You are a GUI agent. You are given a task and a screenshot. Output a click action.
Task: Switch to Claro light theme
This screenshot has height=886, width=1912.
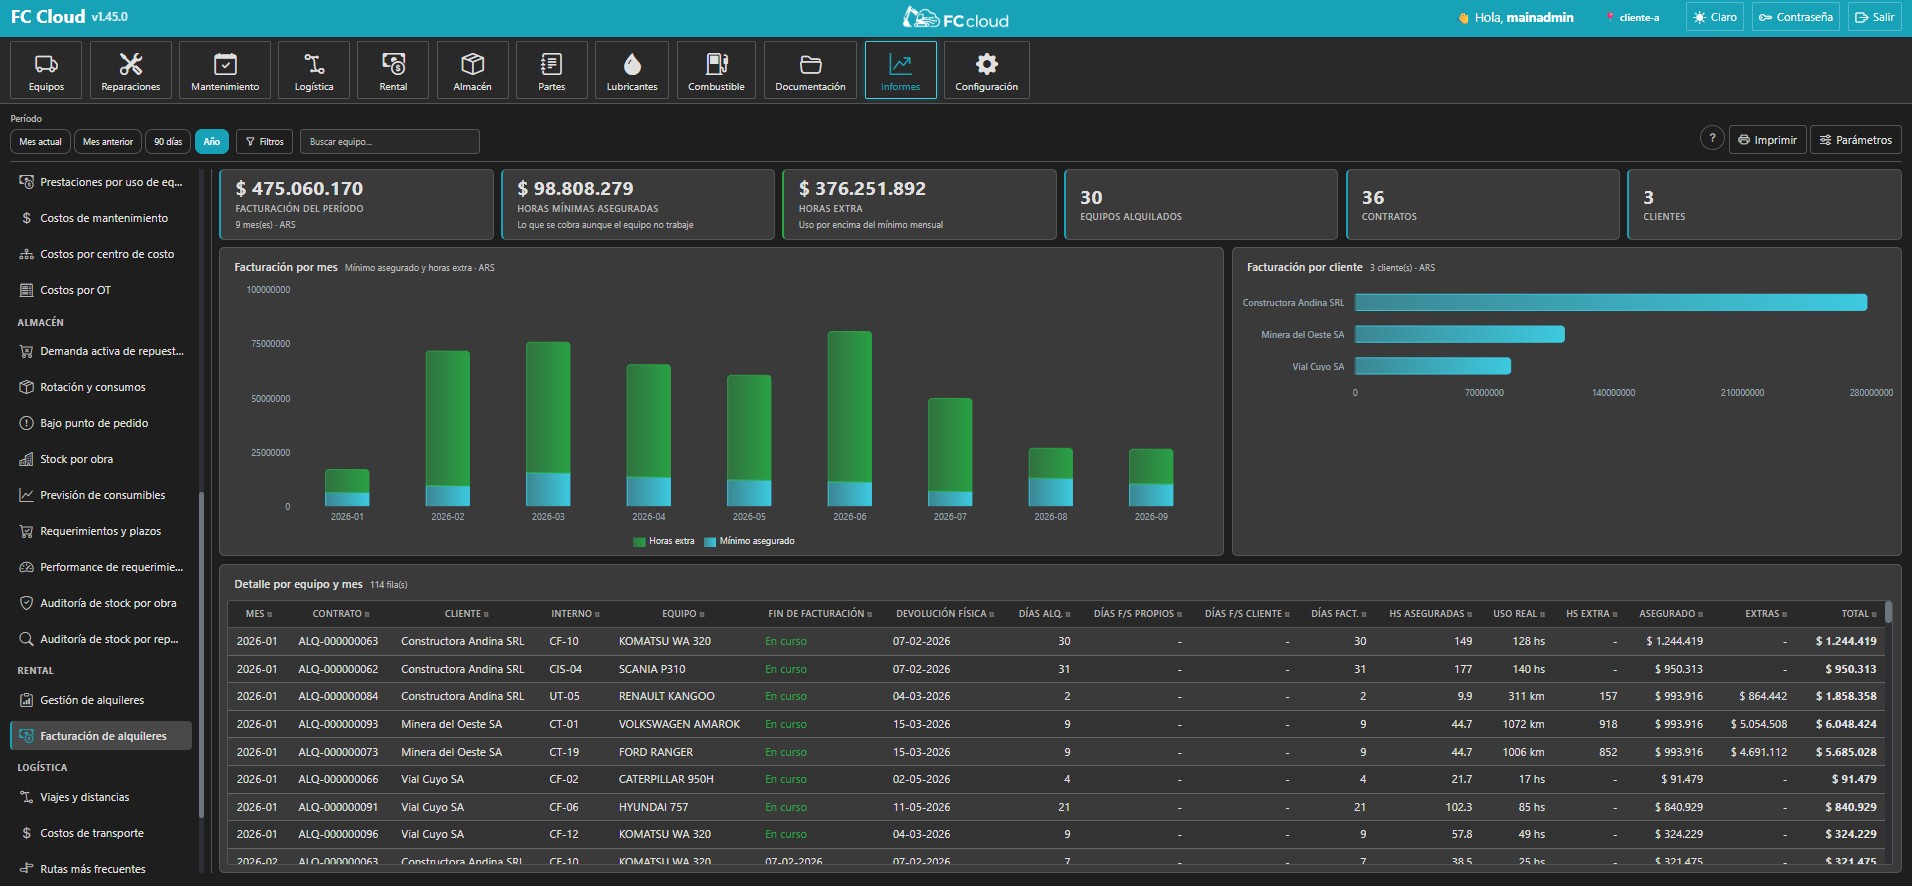coord(1714,17)
